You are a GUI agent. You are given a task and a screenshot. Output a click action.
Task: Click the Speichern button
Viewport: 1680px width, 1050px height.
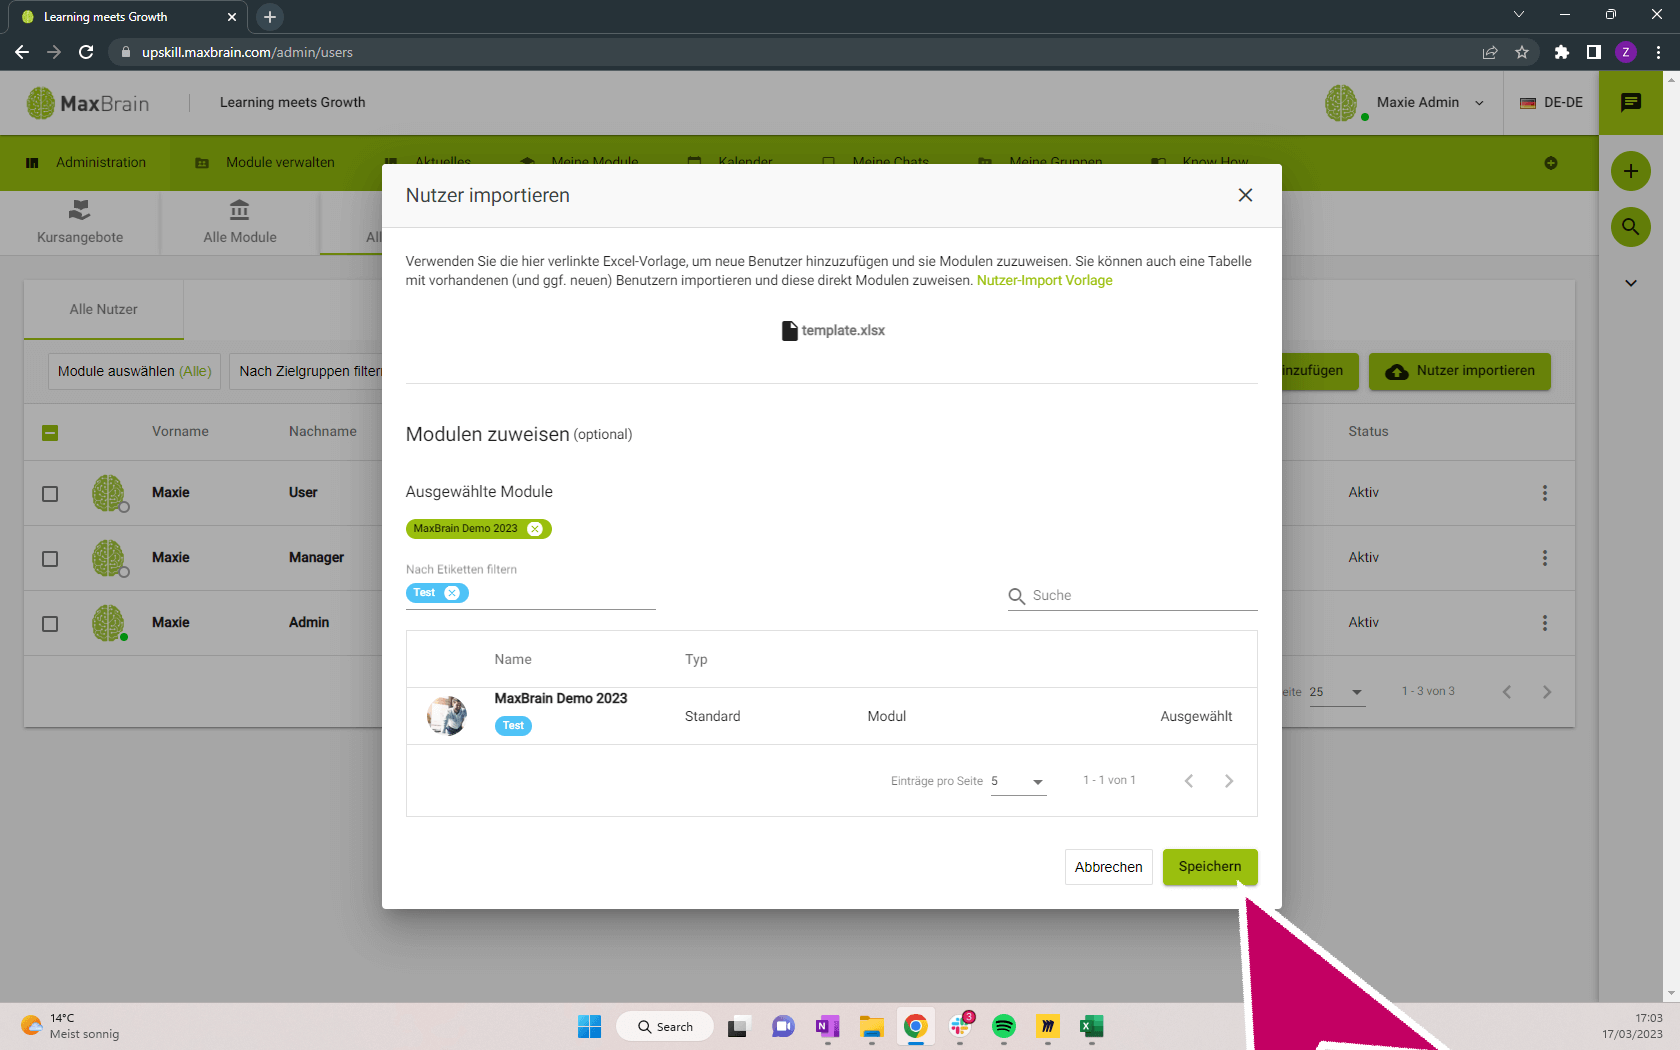[x=1210, y=867]
